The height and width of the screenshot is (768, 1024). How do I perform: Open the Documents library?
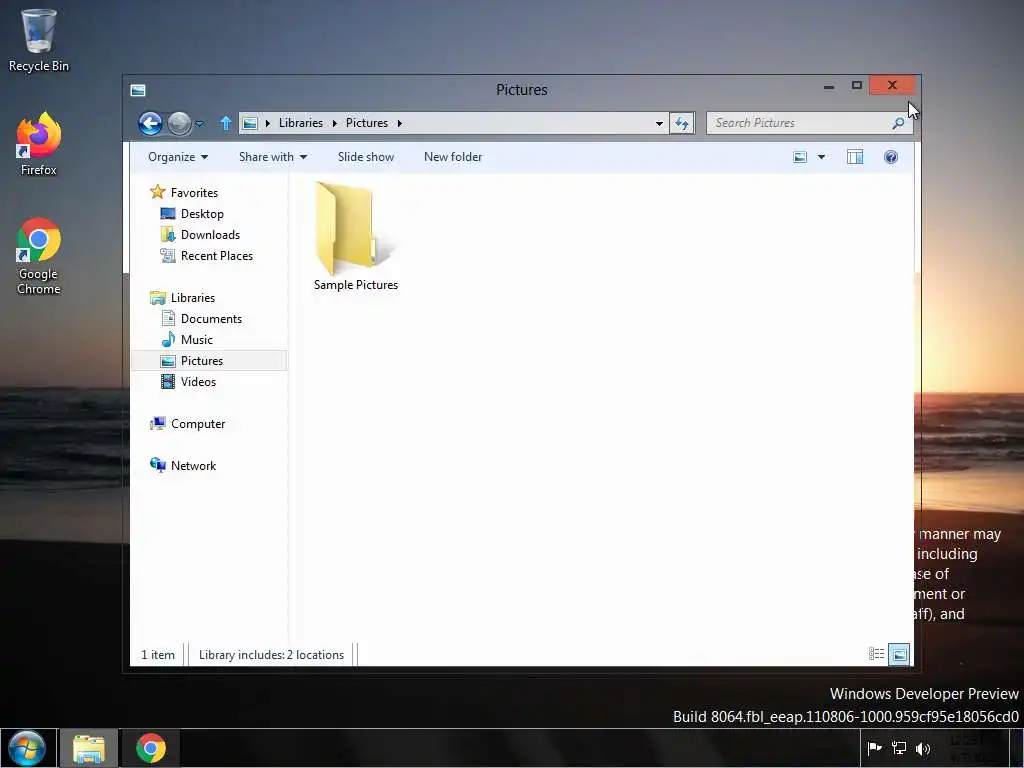(201, 318)
